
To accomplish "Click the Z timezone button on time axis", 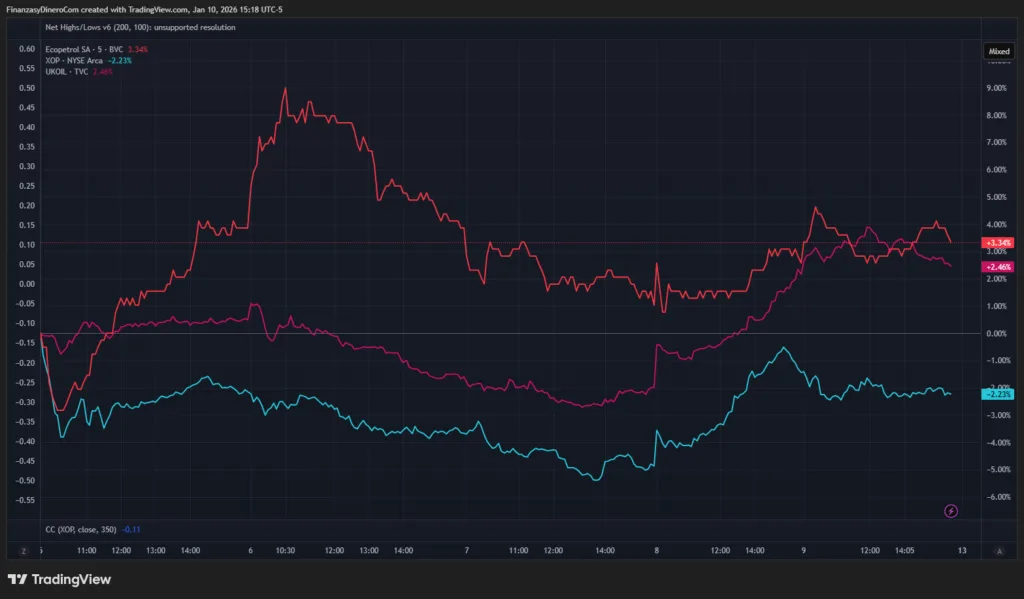I will tap(22, 551).
